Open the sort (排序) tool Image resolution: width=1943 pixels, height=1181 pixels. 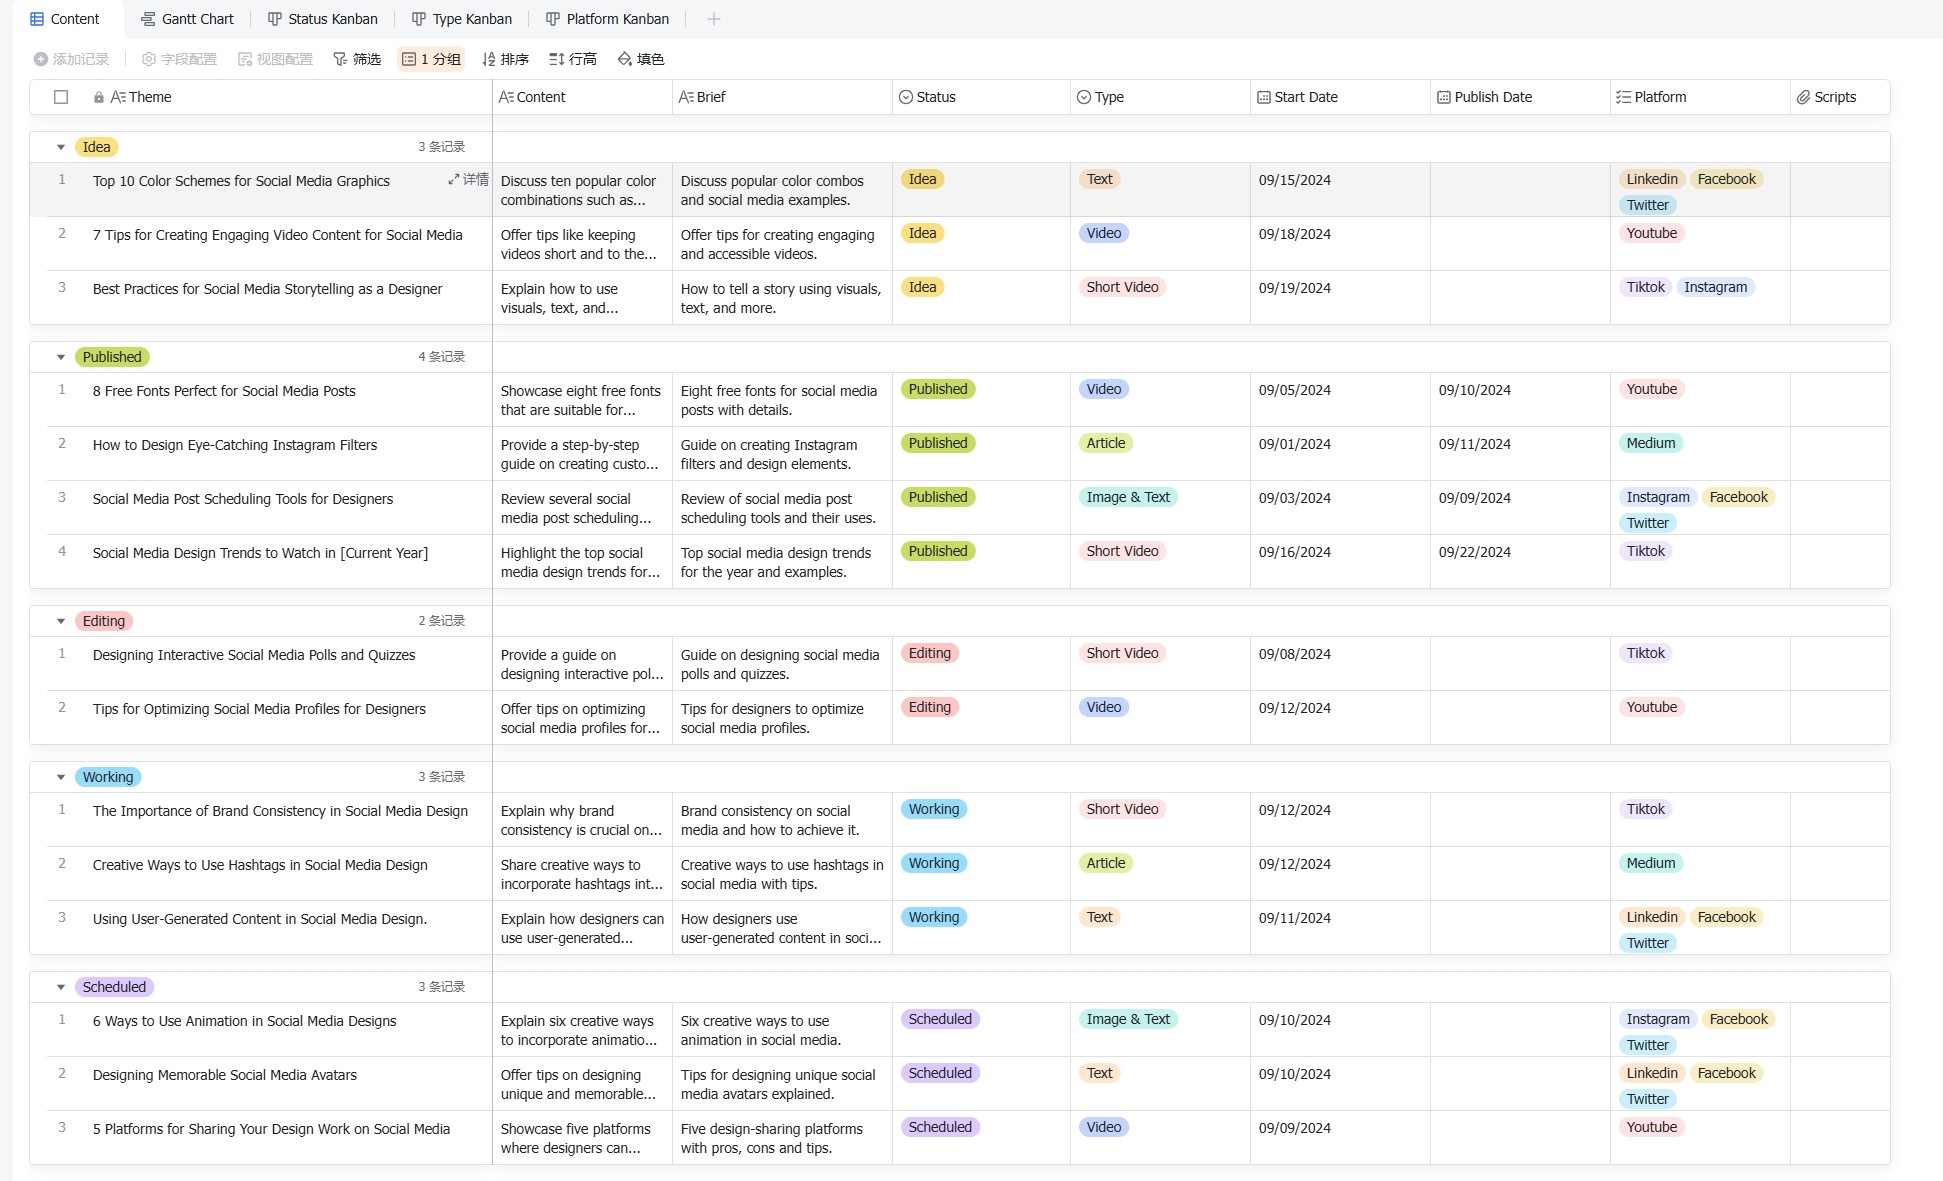(x=505, y=59)
